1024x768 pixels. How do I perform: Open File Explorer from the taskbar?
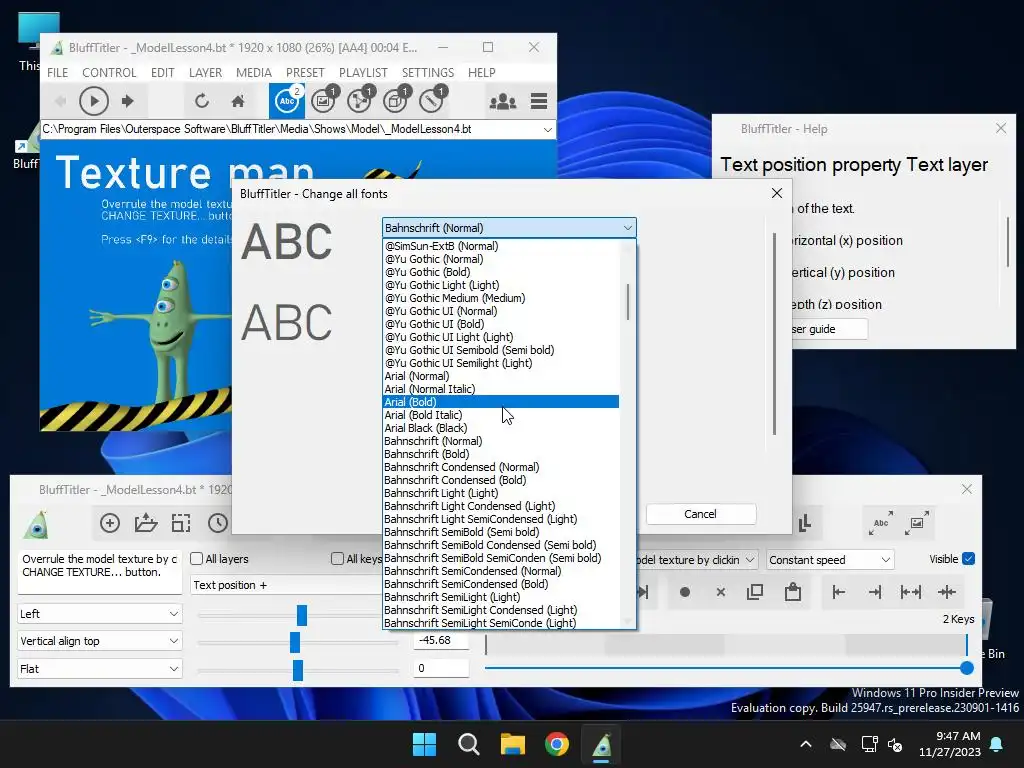click(513, 744)
